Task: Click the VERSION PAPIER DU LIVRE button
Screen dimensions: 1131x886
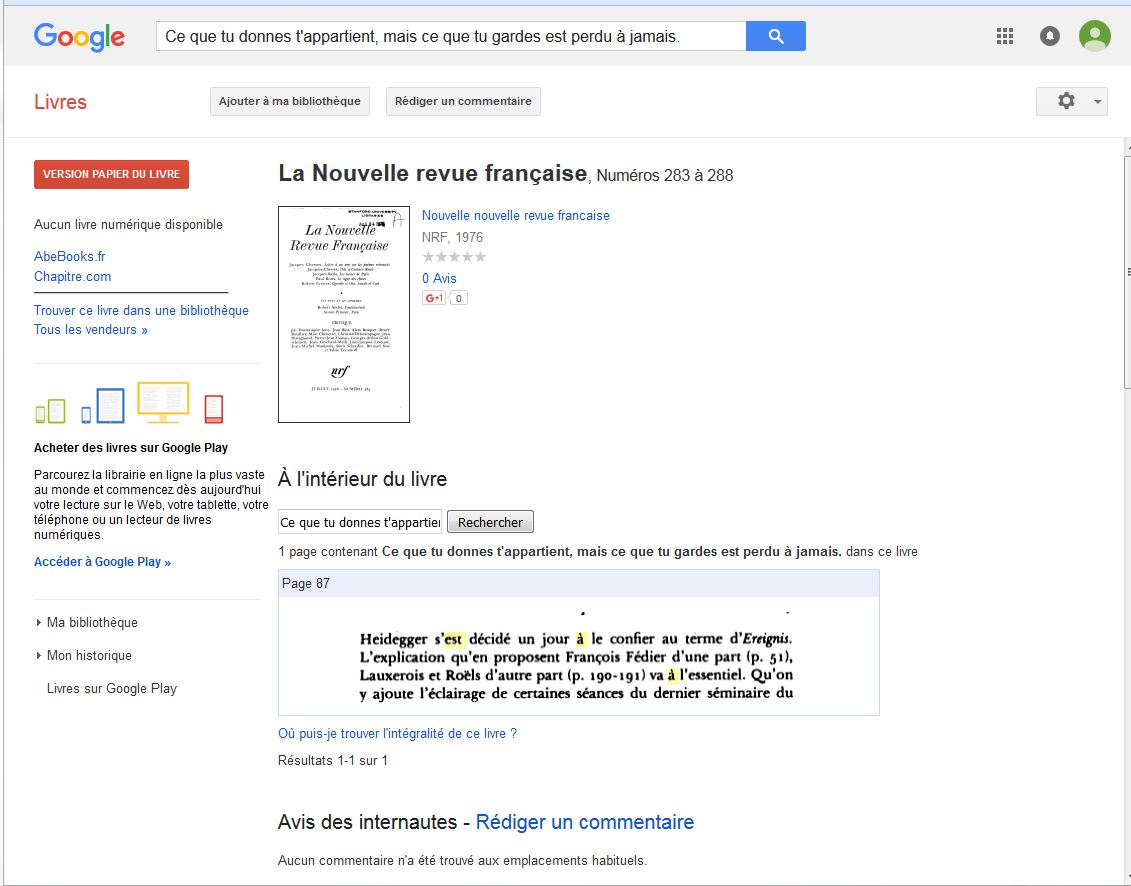Action: pos(111,174)
